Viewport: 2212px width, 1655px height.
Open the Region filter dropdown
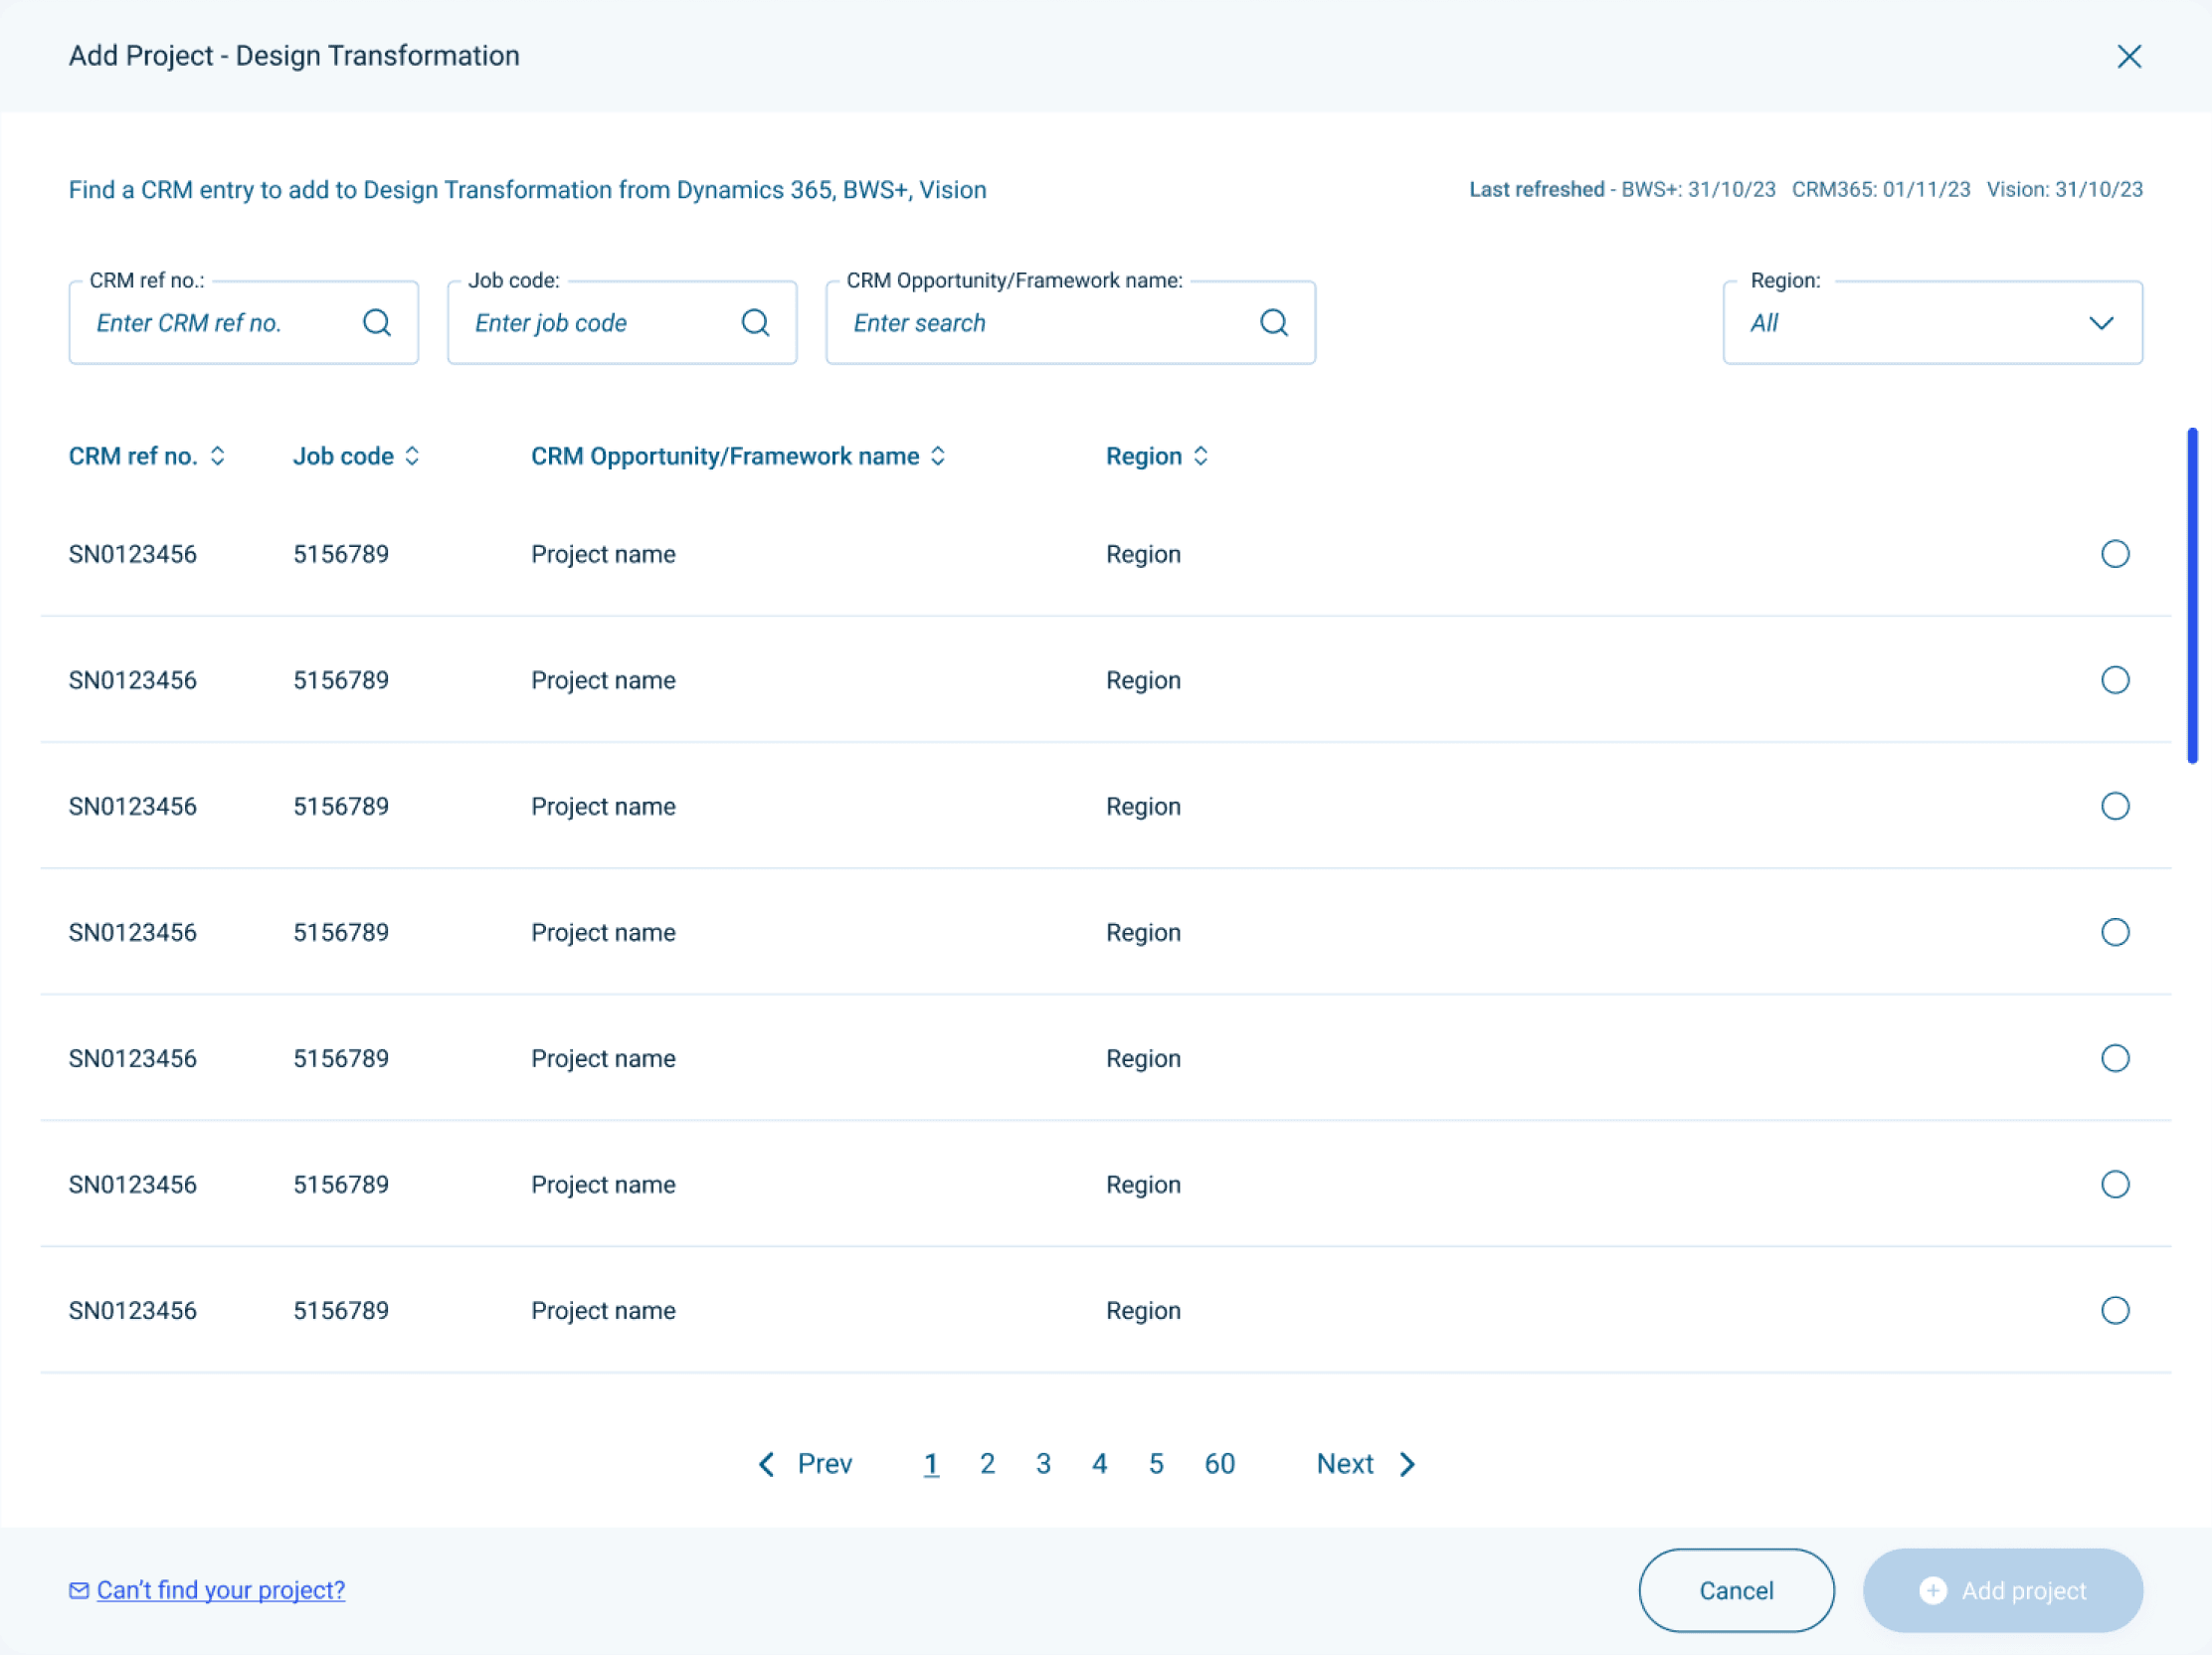point(1932,323)
